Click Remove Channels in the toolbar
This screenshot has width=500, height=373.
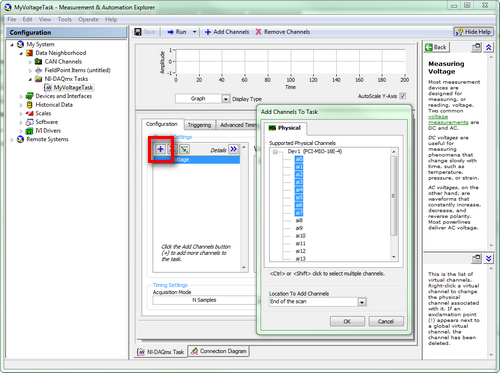pyautogui.click(x=283, y=32)
